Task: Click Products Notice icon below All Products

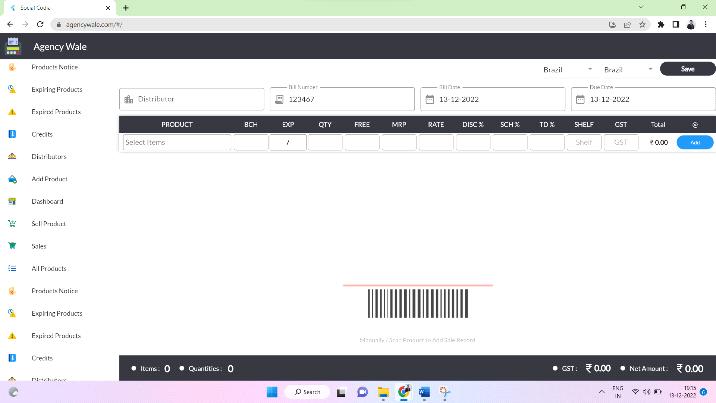Action: coord(12,291)
